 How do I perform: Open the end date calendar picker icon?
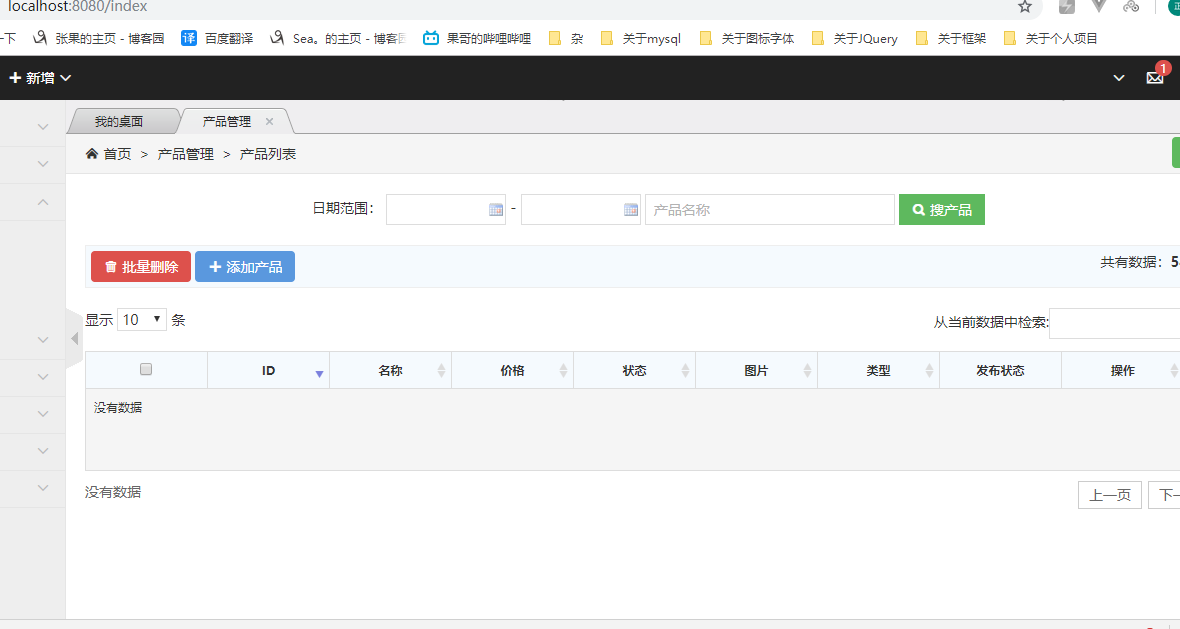[631, 210]
